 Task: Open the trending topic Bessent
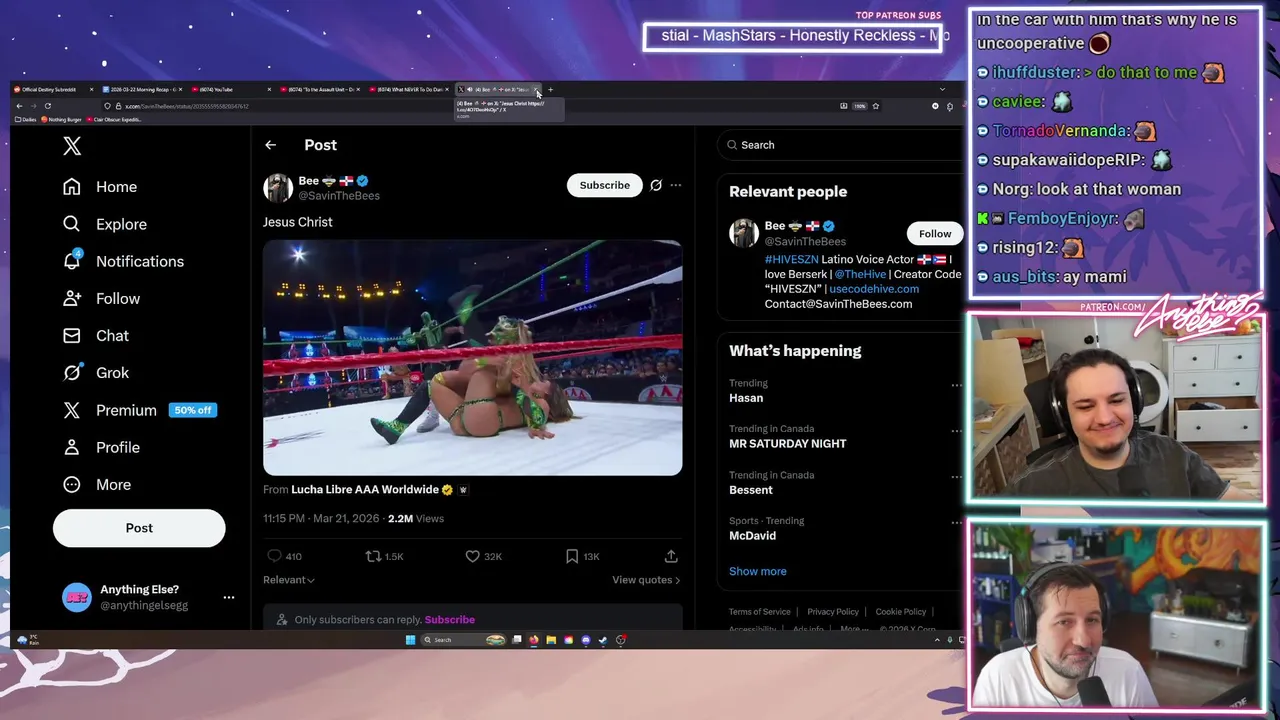click(751, 490)
